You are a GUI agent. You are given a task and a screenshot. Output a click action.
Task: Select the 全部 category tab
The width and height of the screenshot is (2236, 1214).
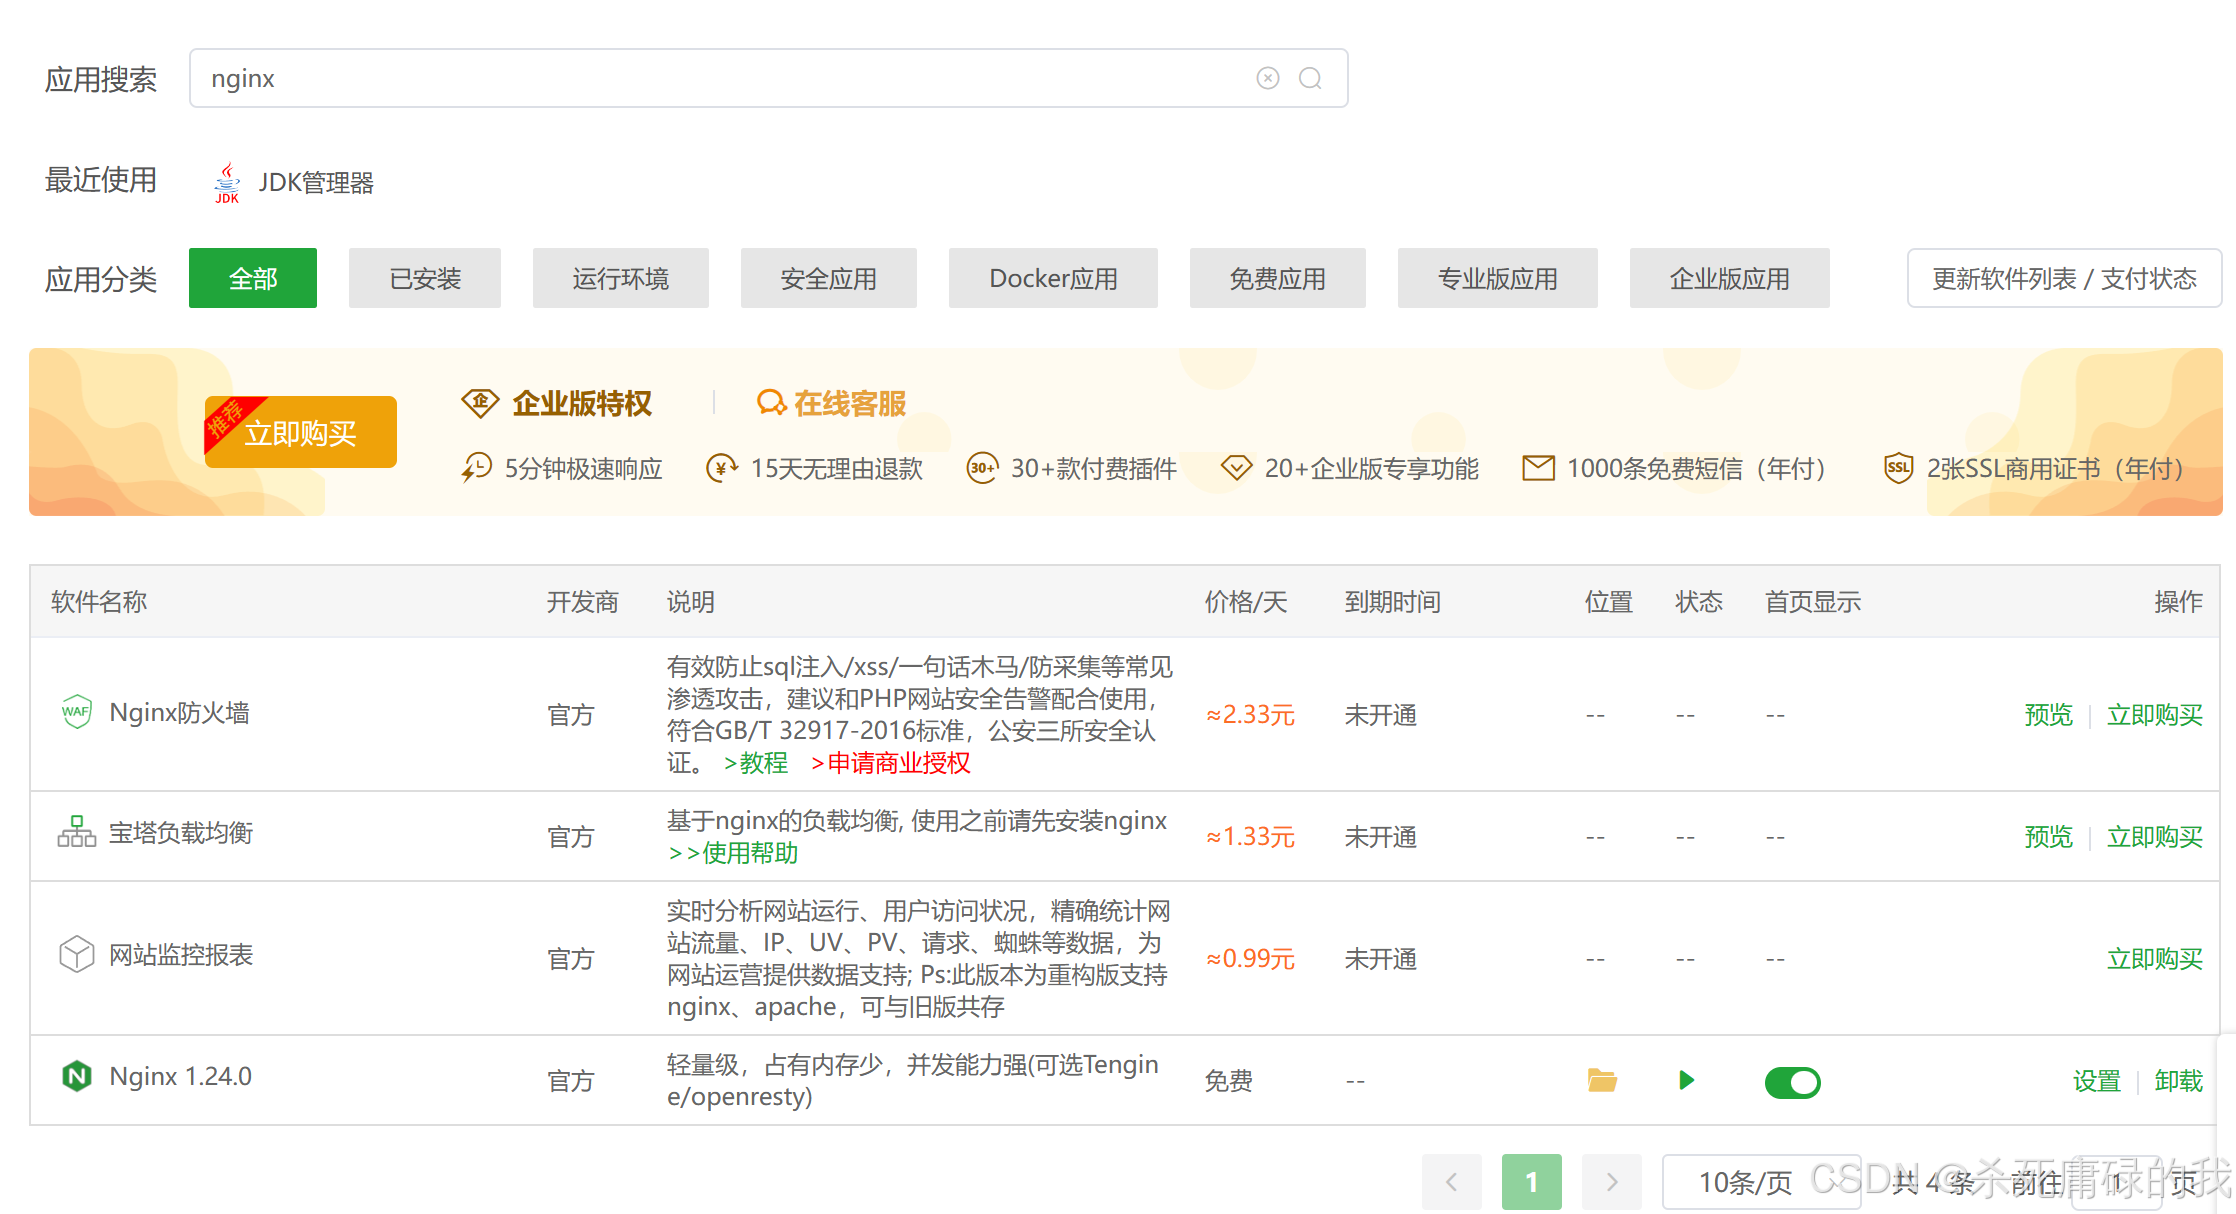tap(253, 278)
